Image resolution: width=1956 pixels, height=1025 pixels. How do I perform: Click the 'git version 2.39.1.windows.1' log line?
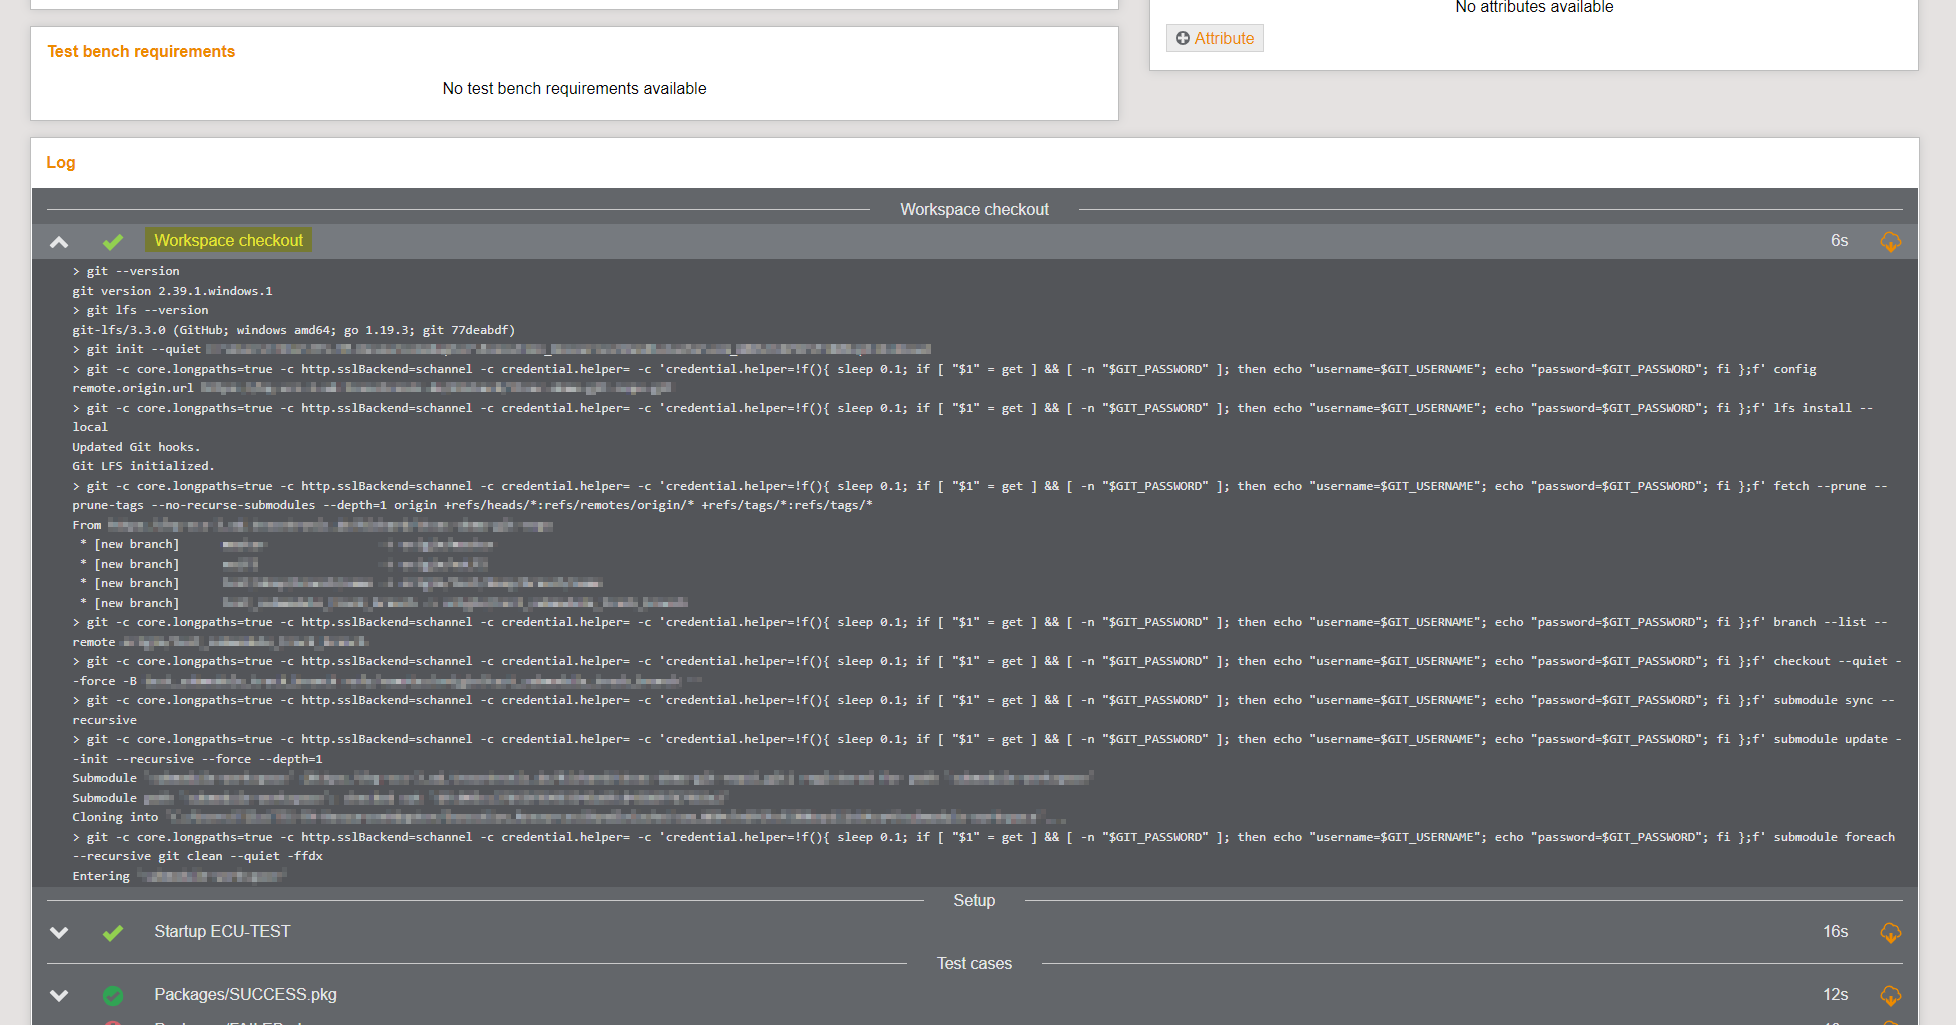pos(172,291)
